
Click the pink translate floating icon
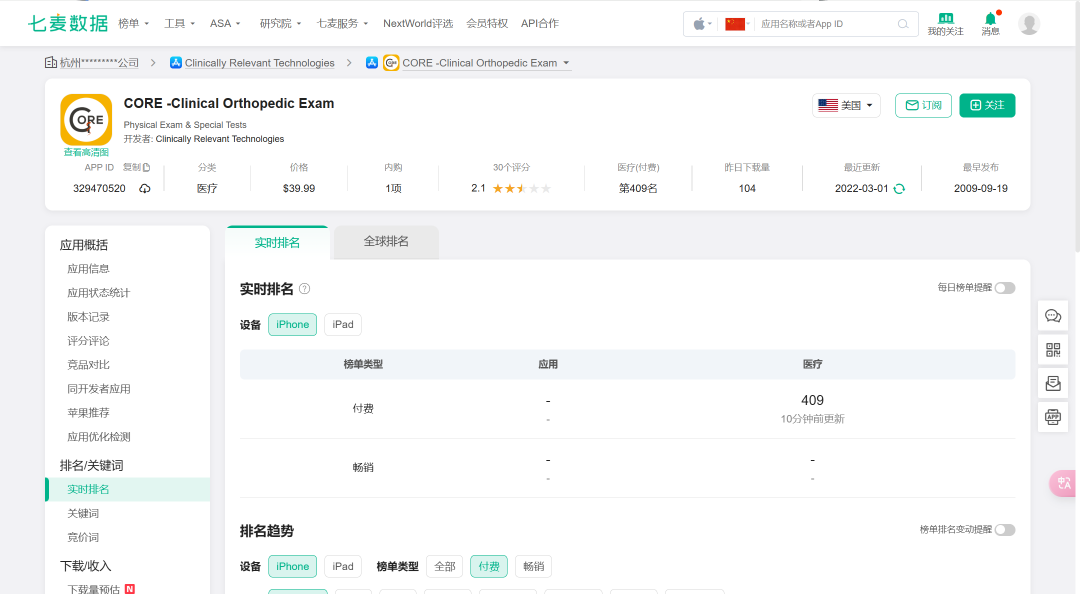(x=1063, y=483)
